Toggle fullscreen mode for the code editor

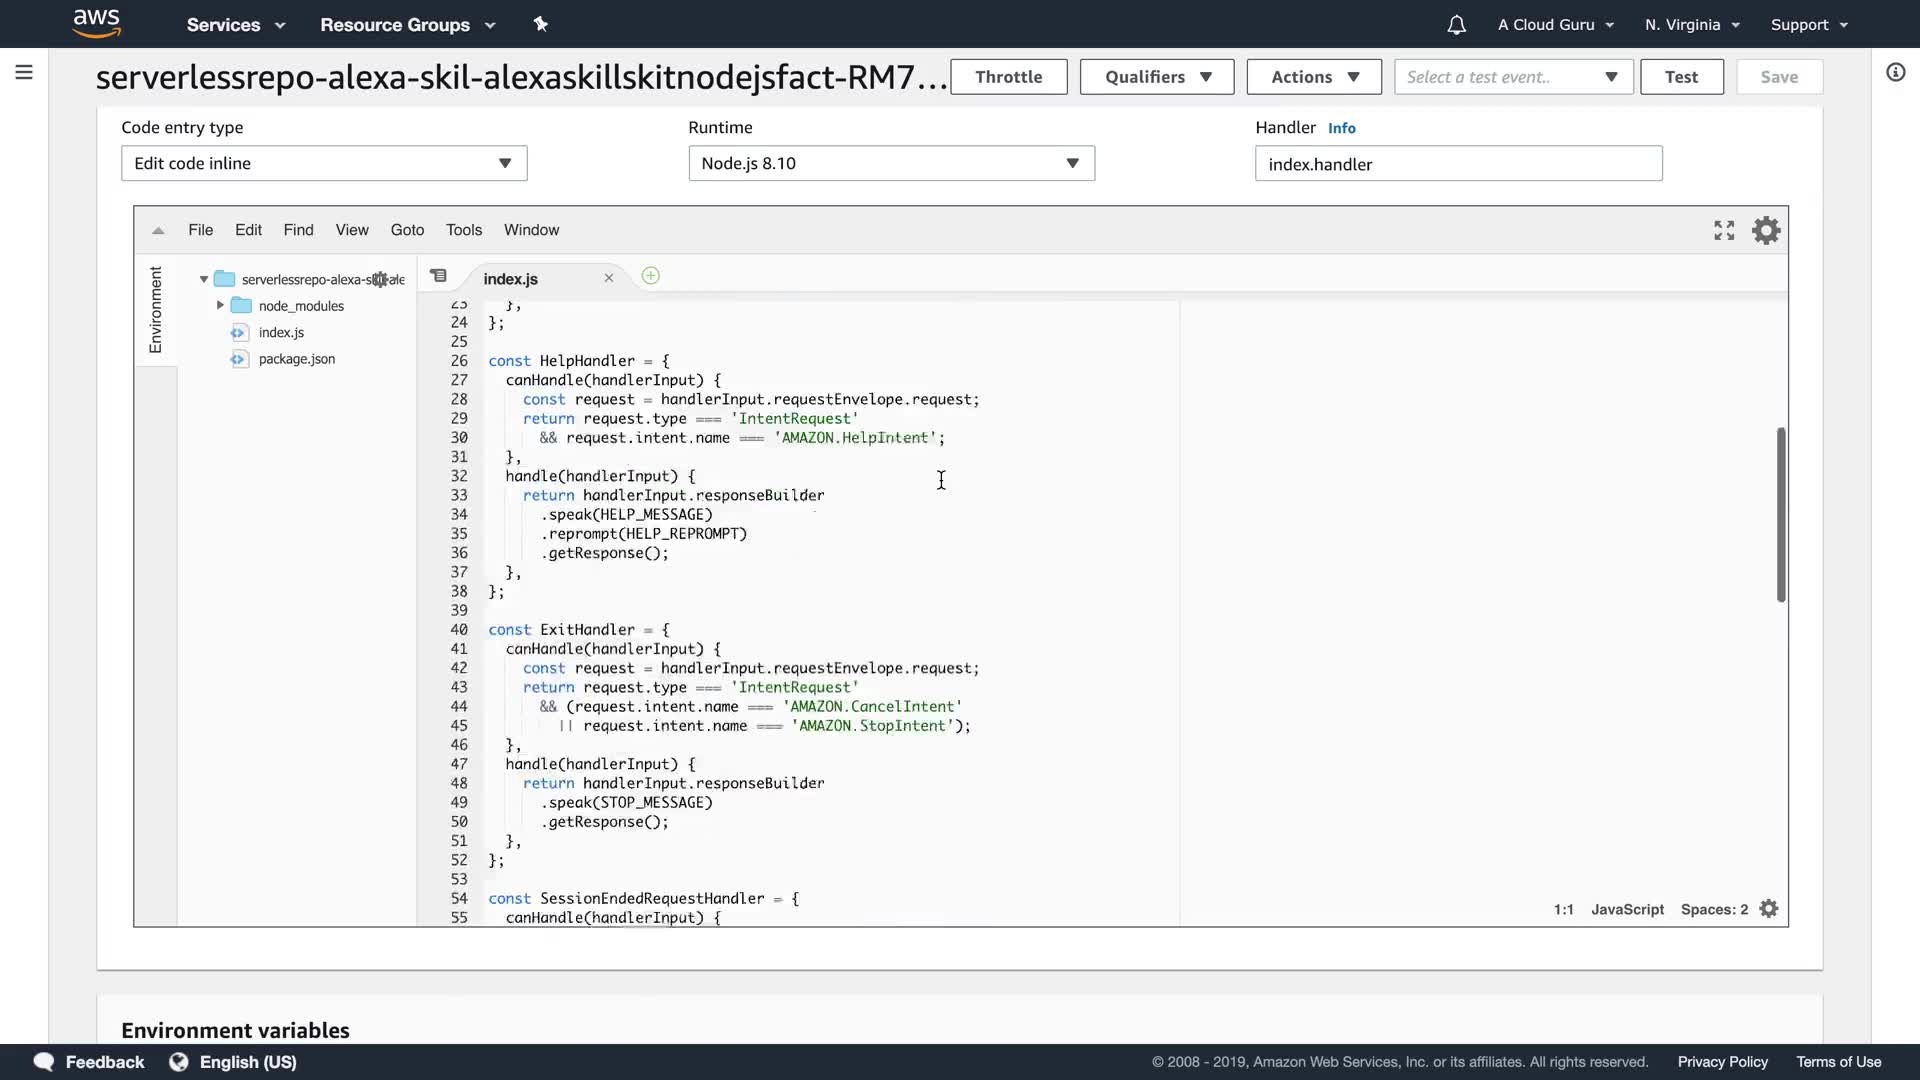pos(1724,231)
